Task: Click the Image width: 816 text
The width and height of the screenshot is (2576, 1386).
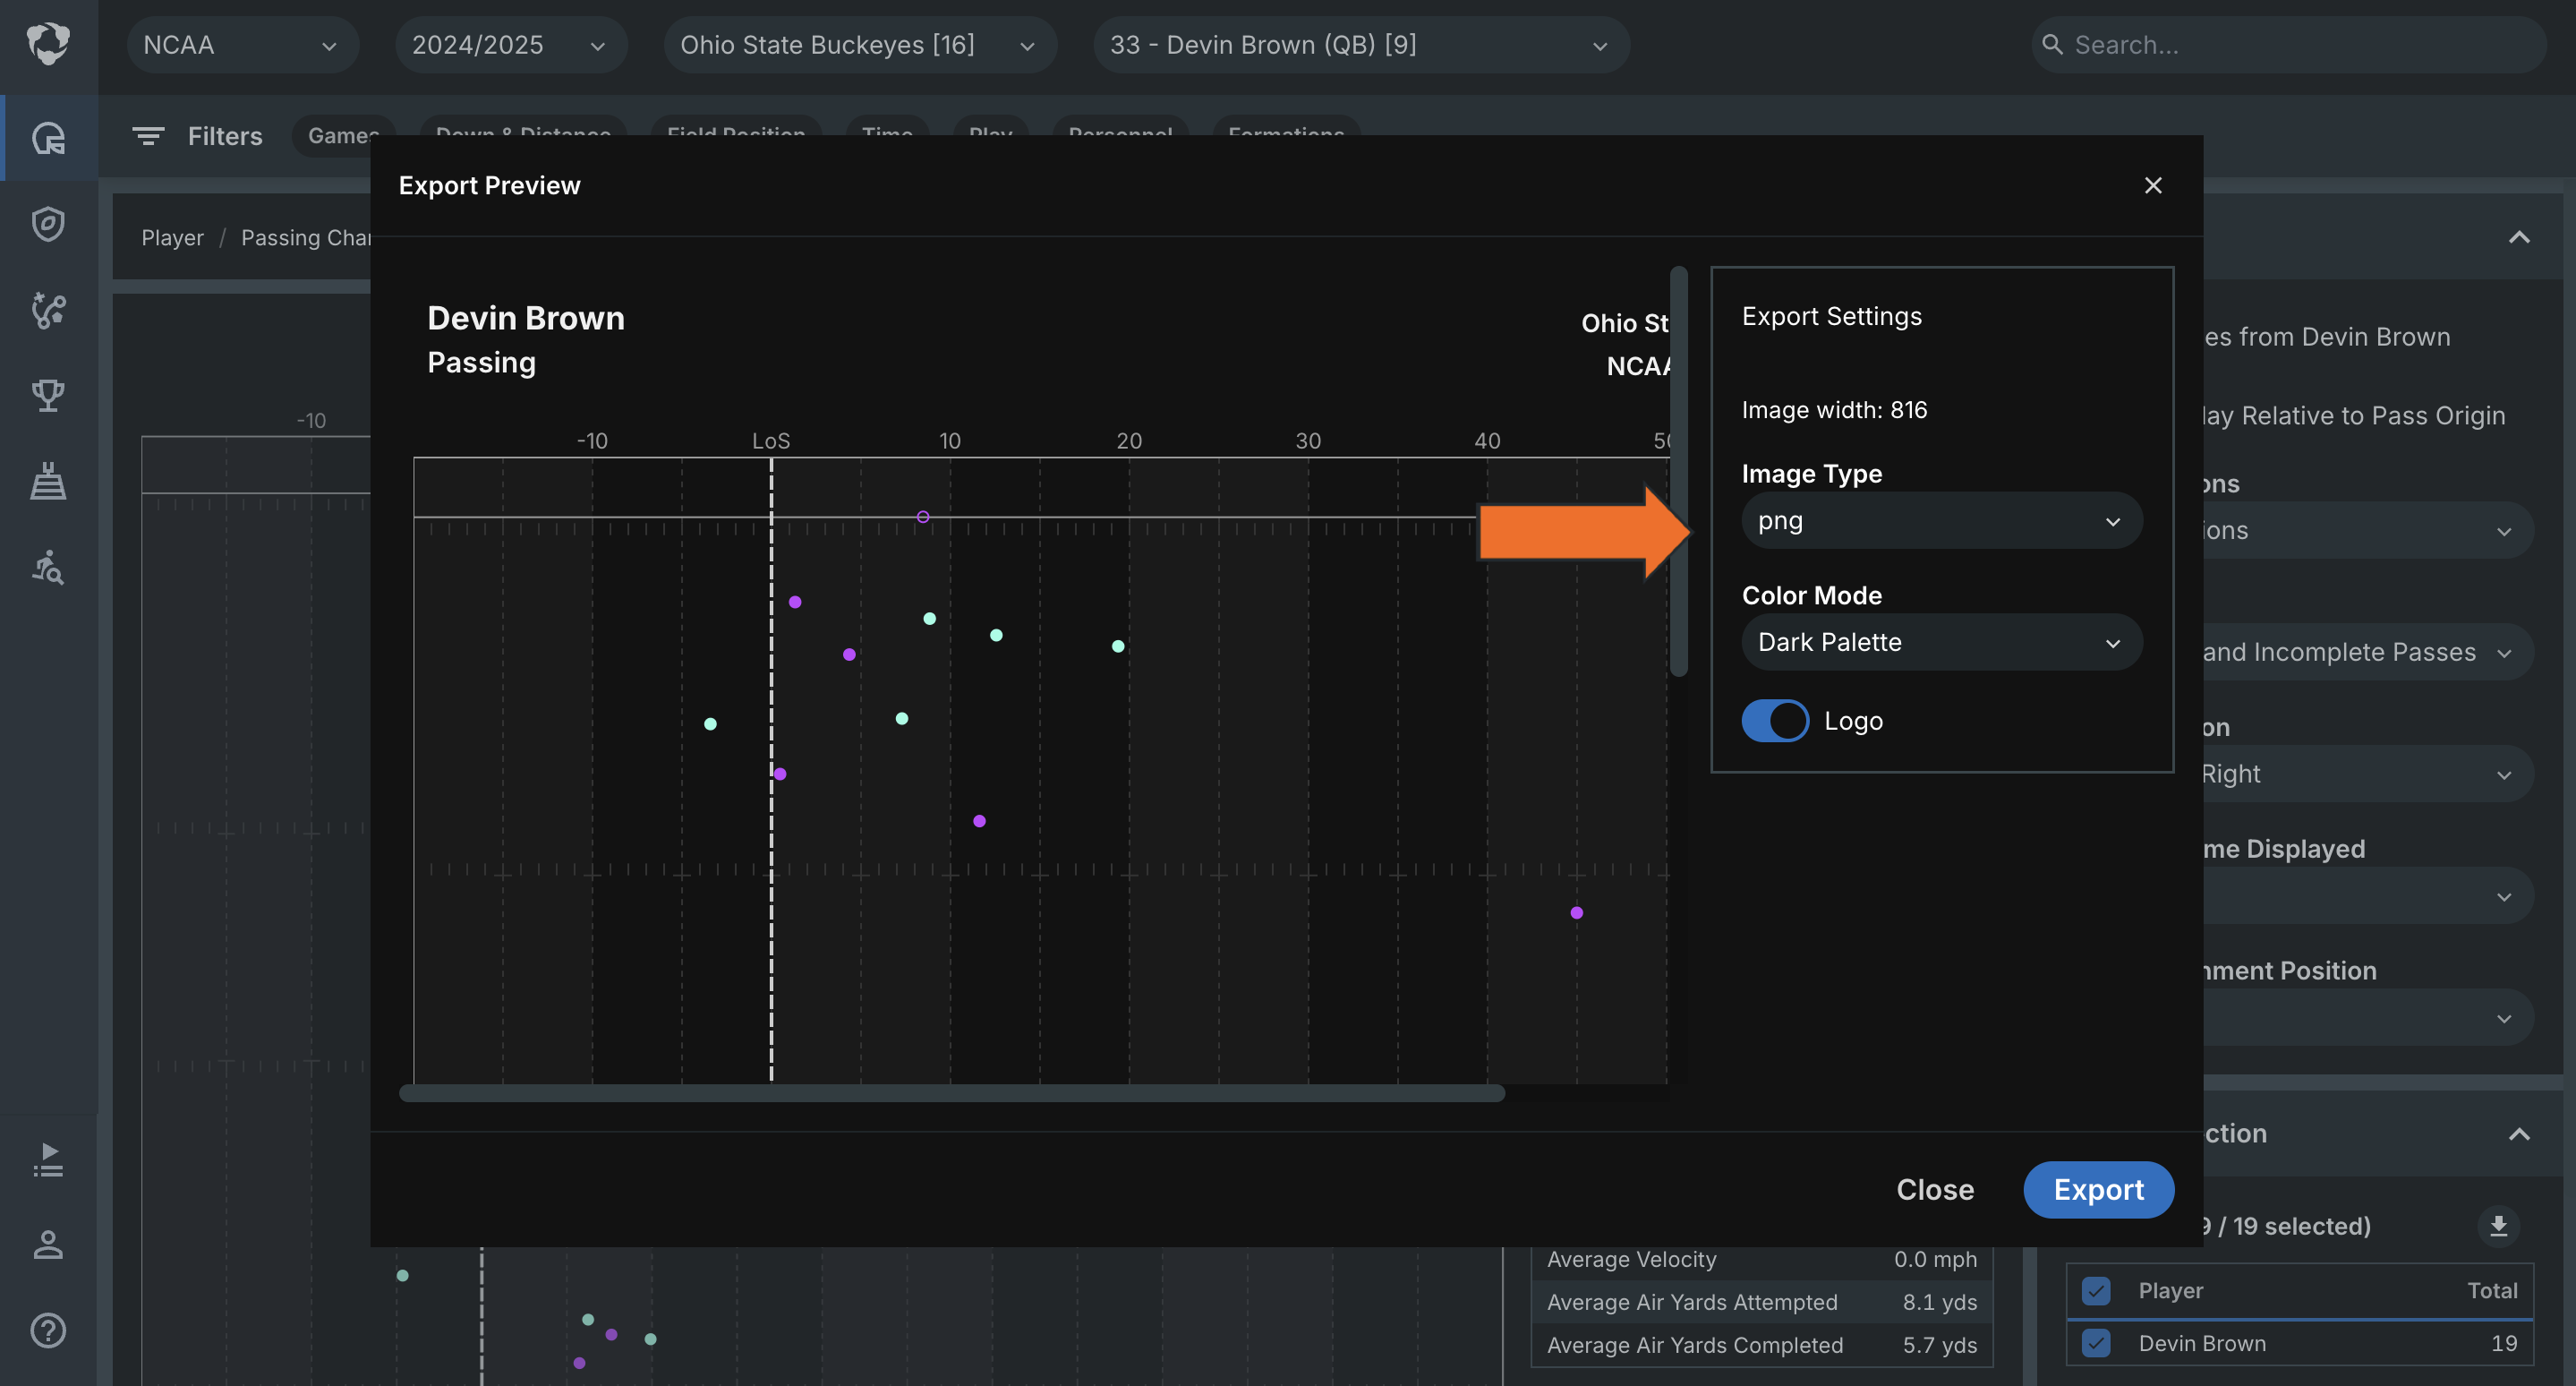Action: (x=1834, y=410)
